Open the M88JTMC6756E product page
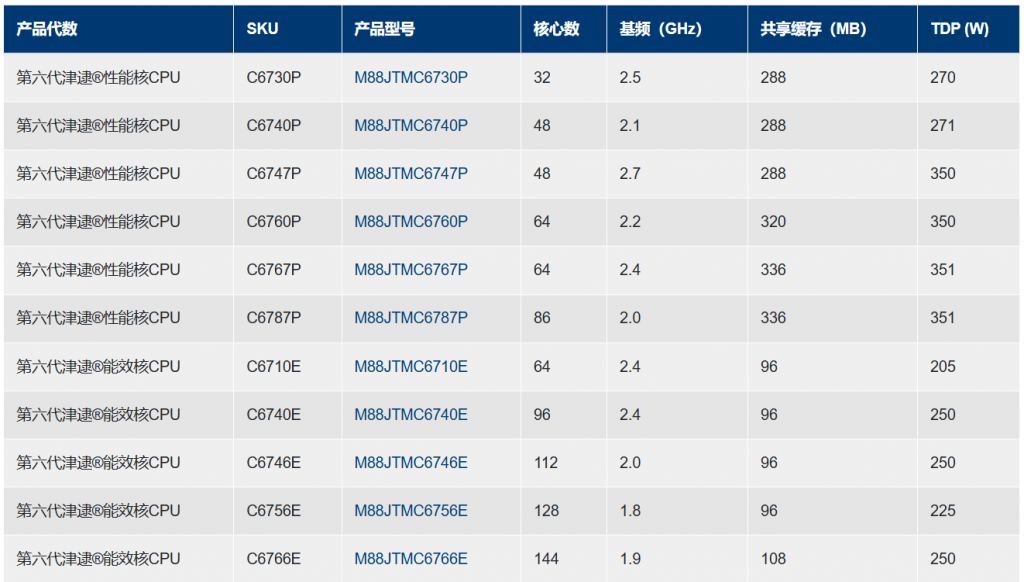Screen dimensions: 1024x582 (410, 510)
